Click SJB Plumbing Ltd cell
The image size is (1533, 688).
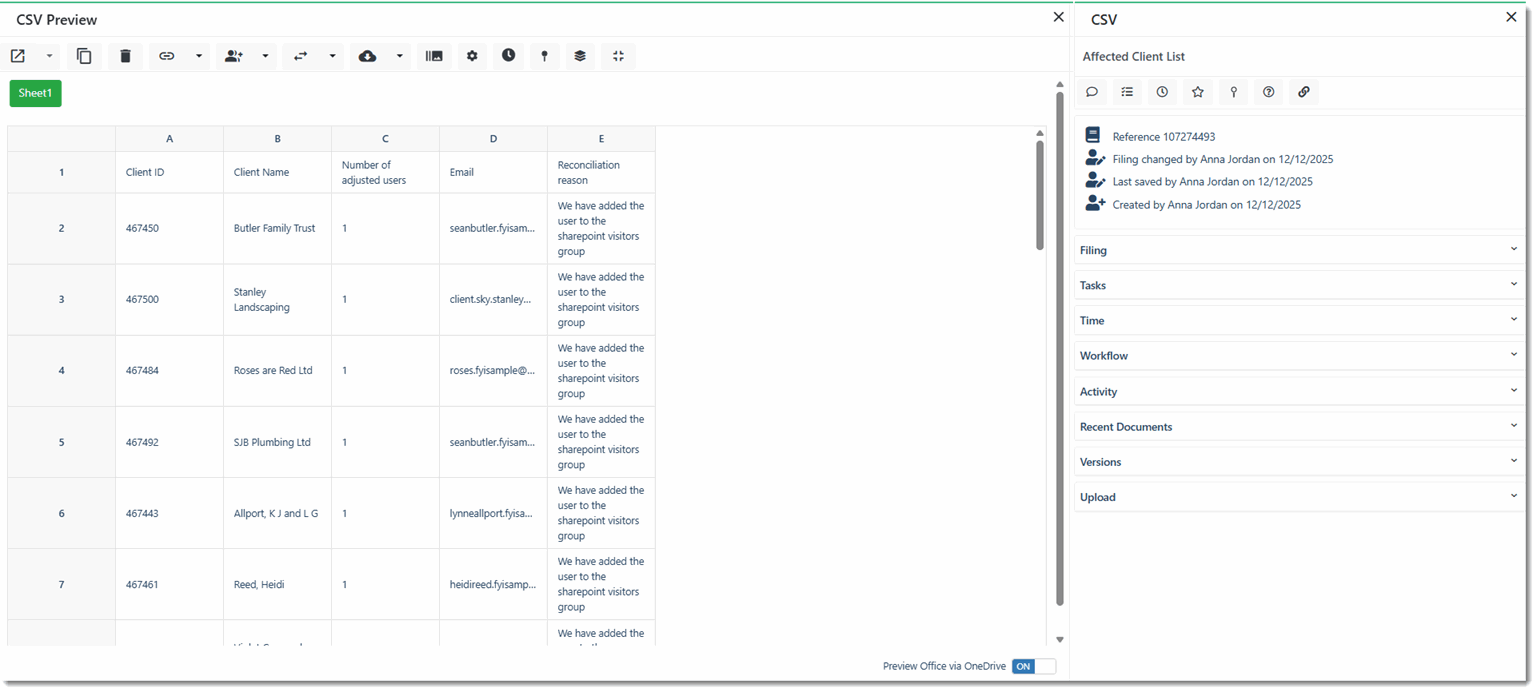click(x=277, y=442)
